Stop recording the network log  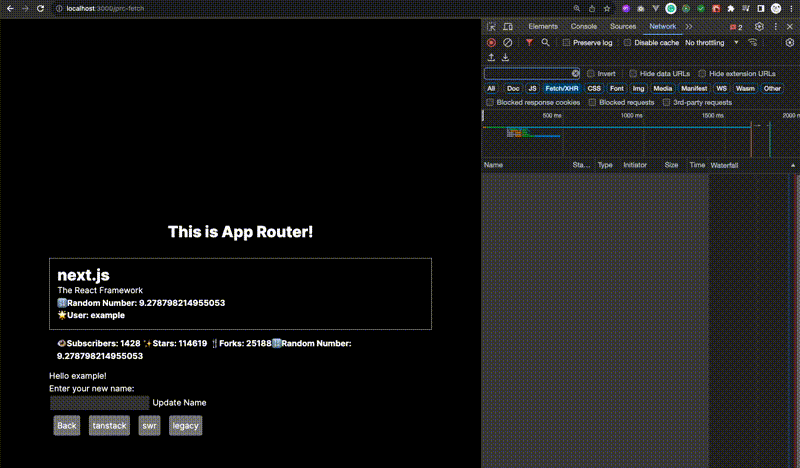491,43
